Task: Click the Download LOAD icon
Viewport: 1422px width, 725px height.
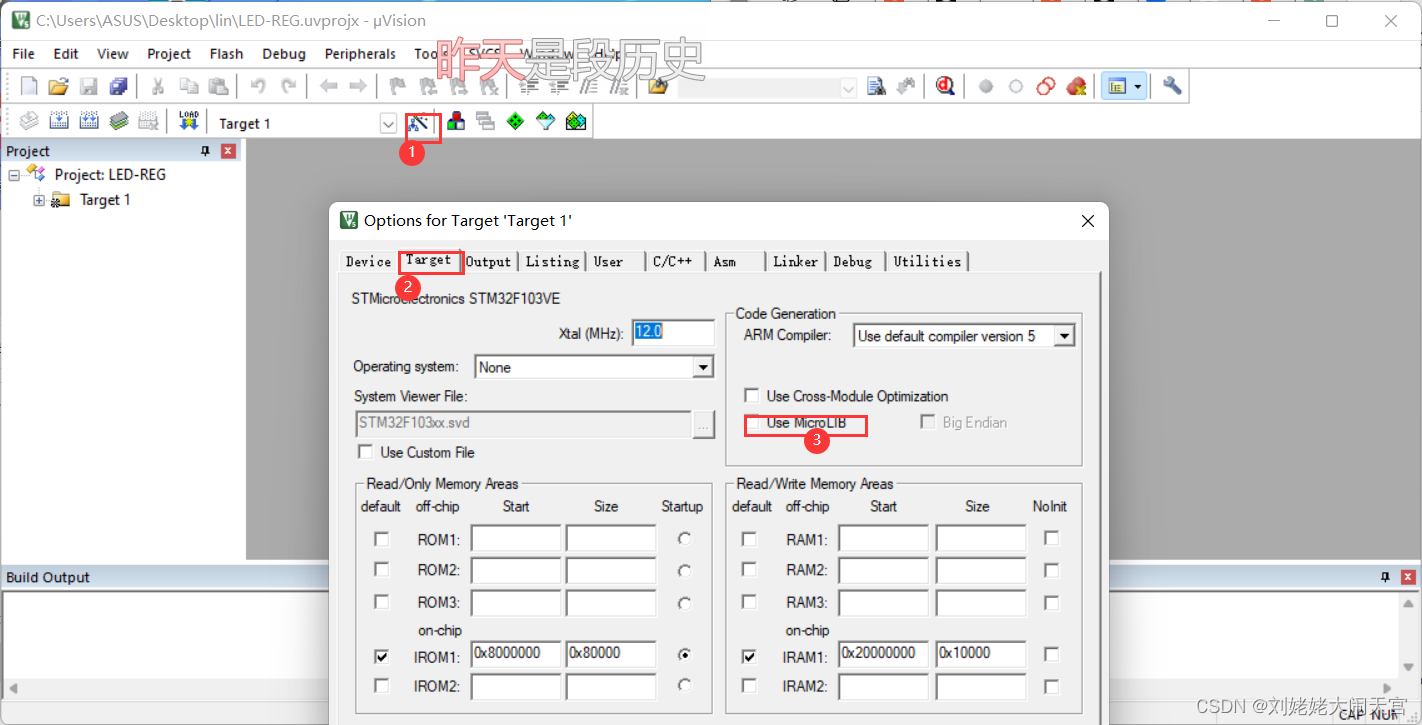Action: 189,122
